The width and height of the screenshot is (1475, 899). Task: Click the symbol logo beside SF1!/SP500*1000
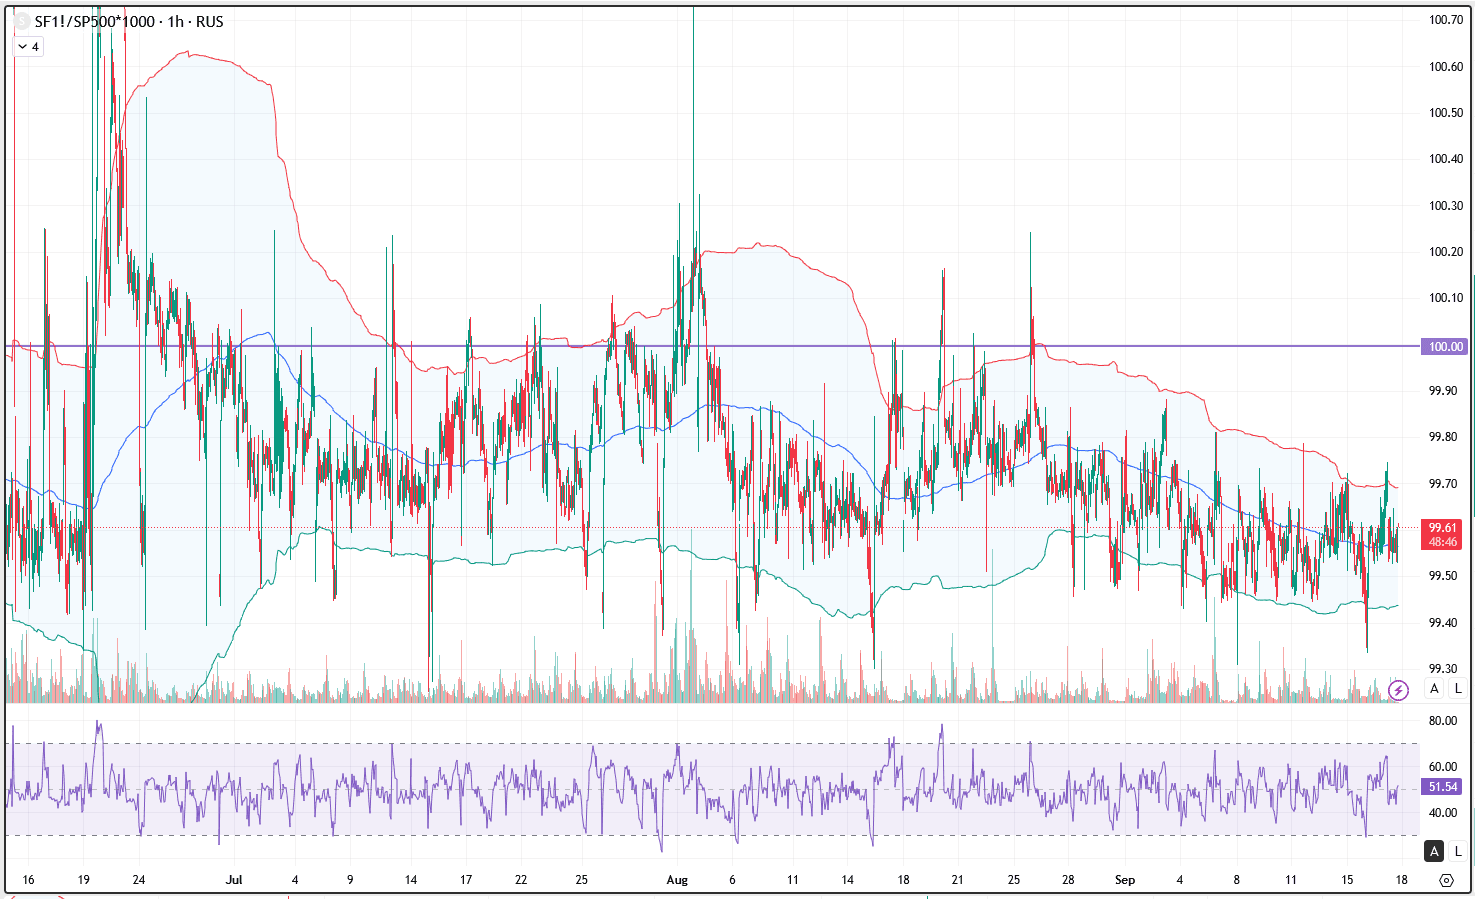[21, 21]
